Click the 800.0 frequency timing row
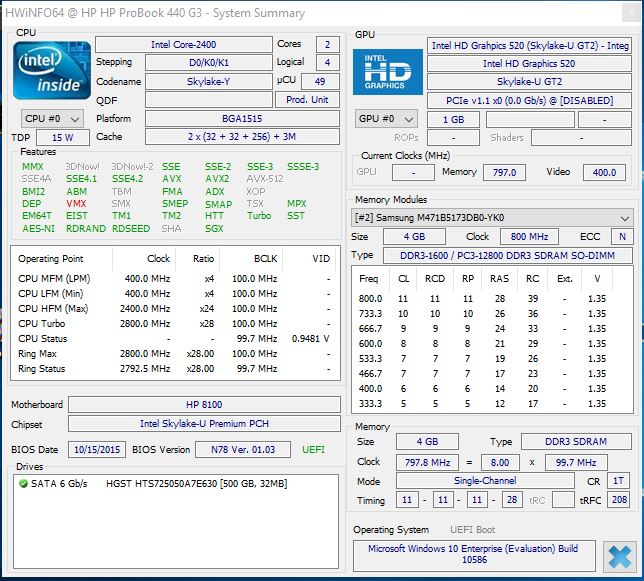The image size is (644, 581). pos(492,299)
